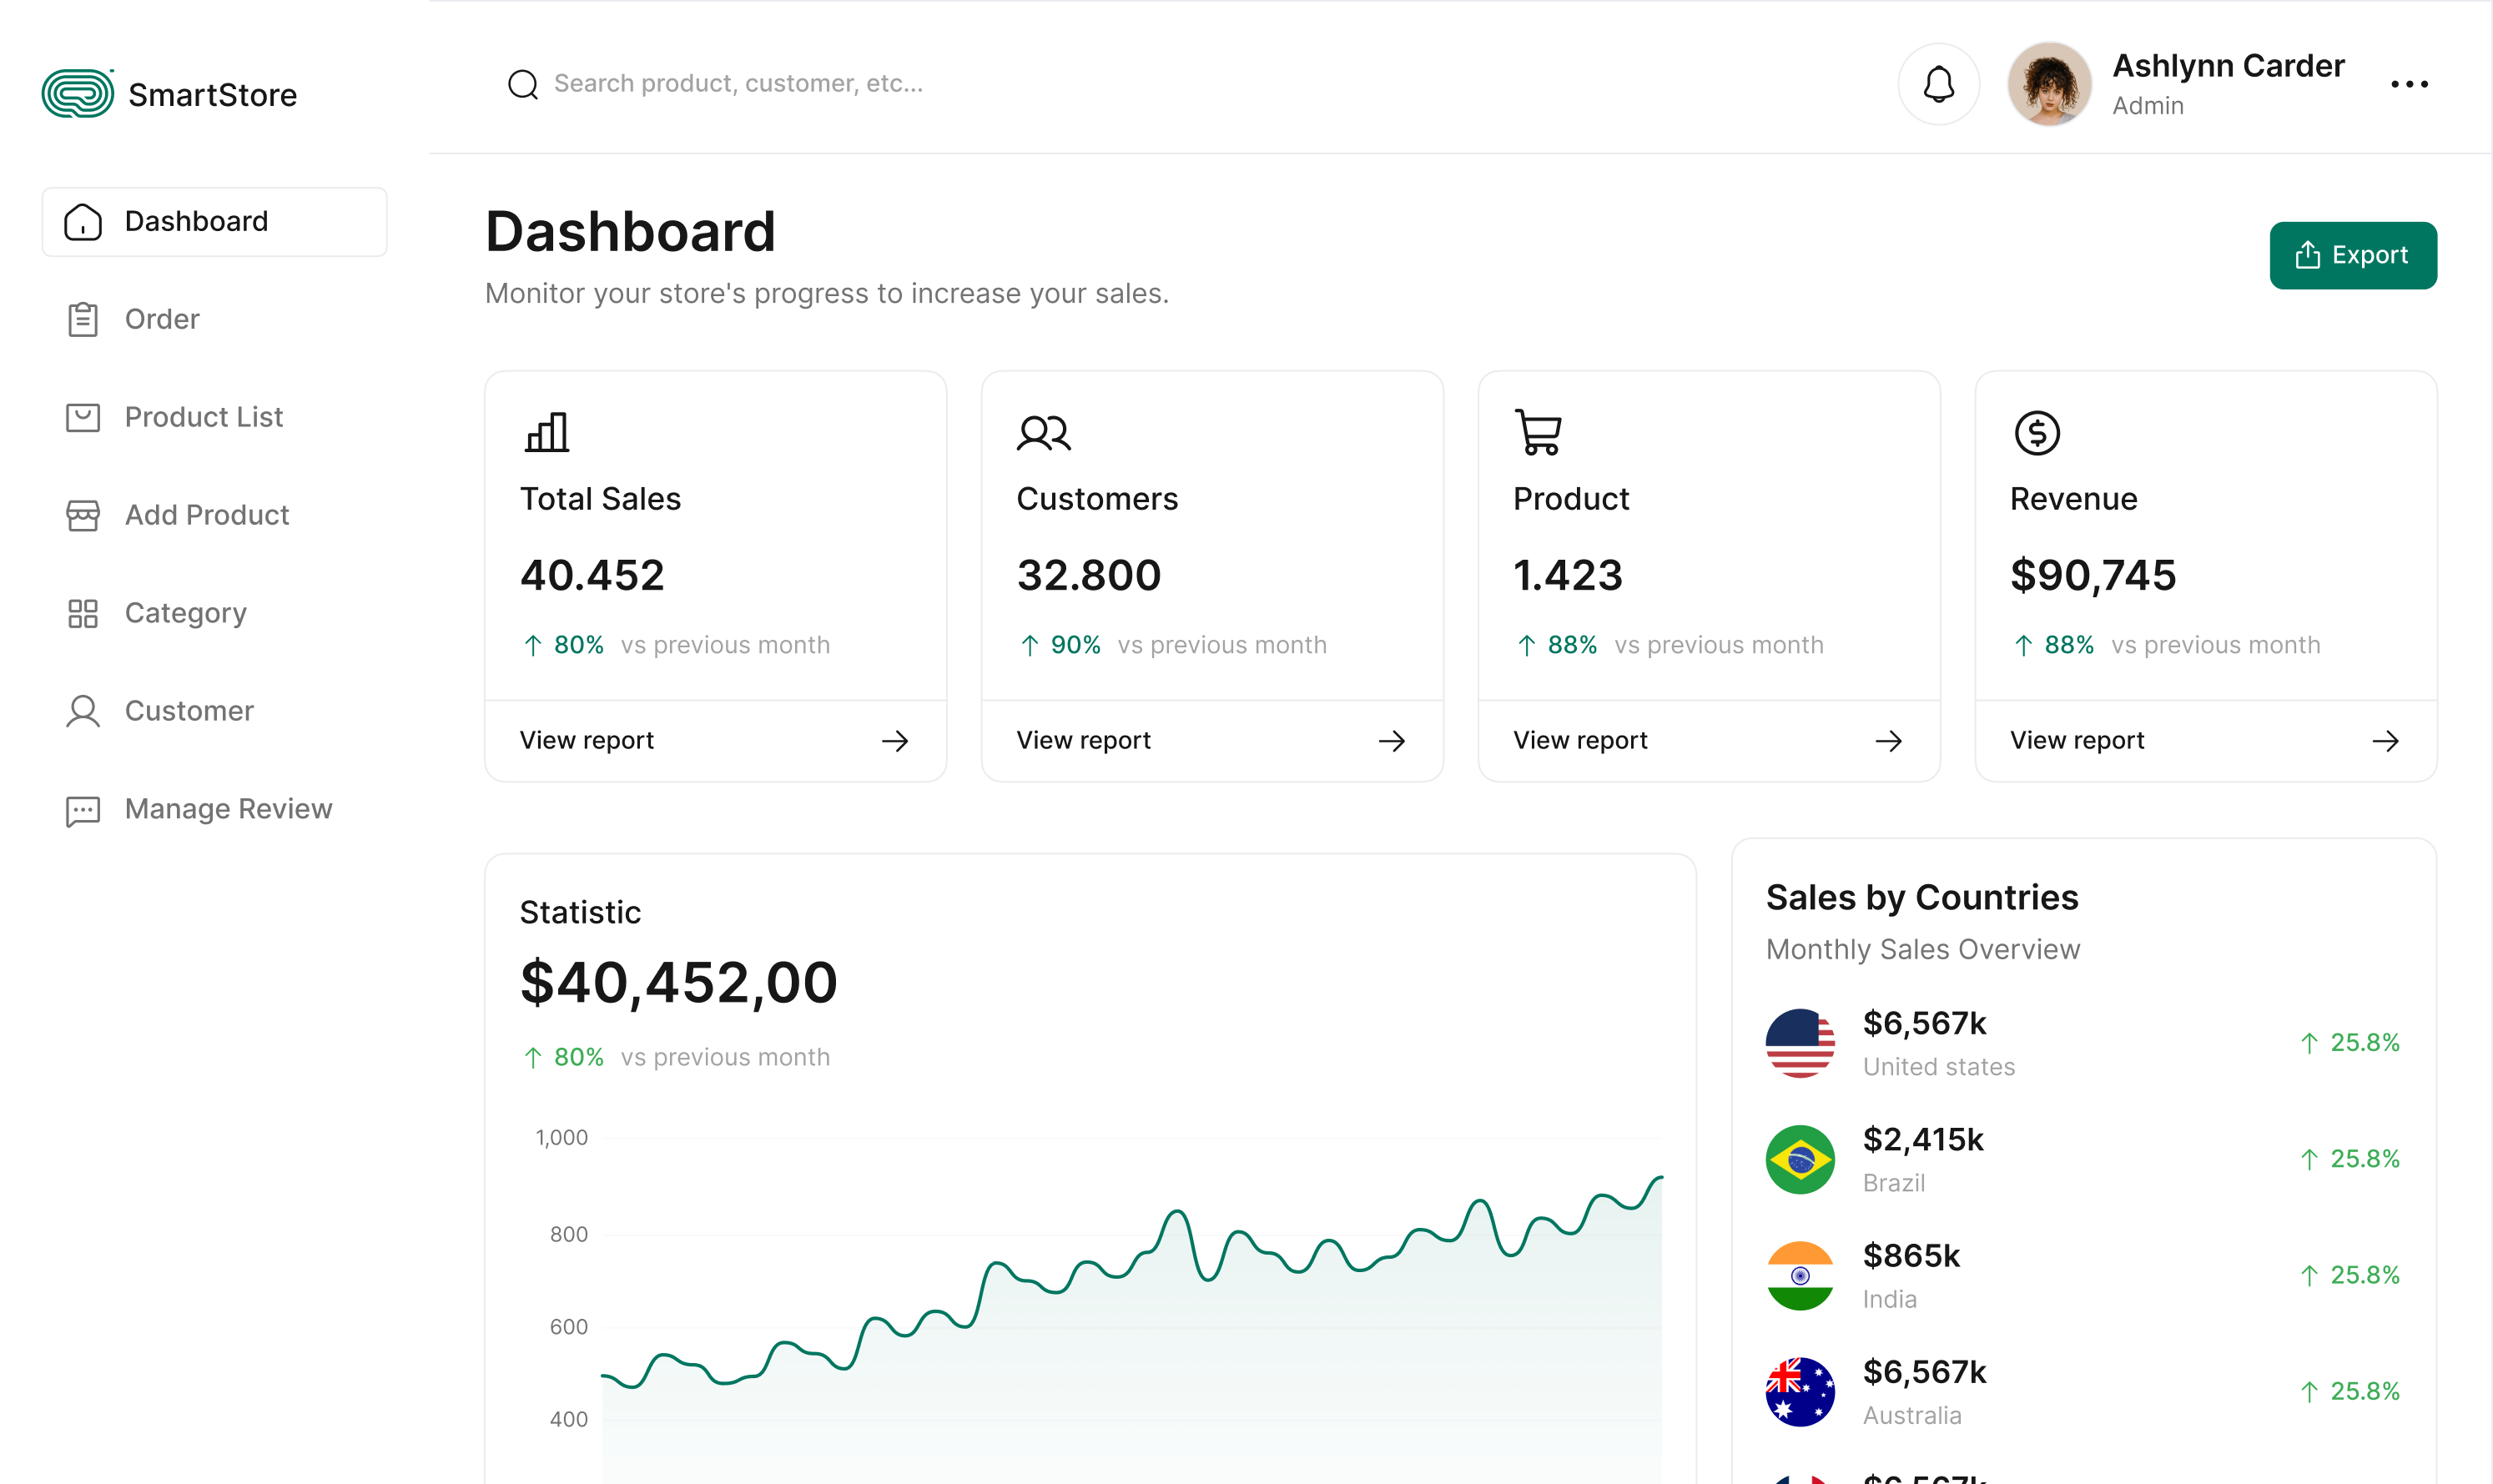Click the Add Product store icon
Image resolution: width=2493 pixels, height=1484 pixels.
pyautogui.click(x=83, y=516)
